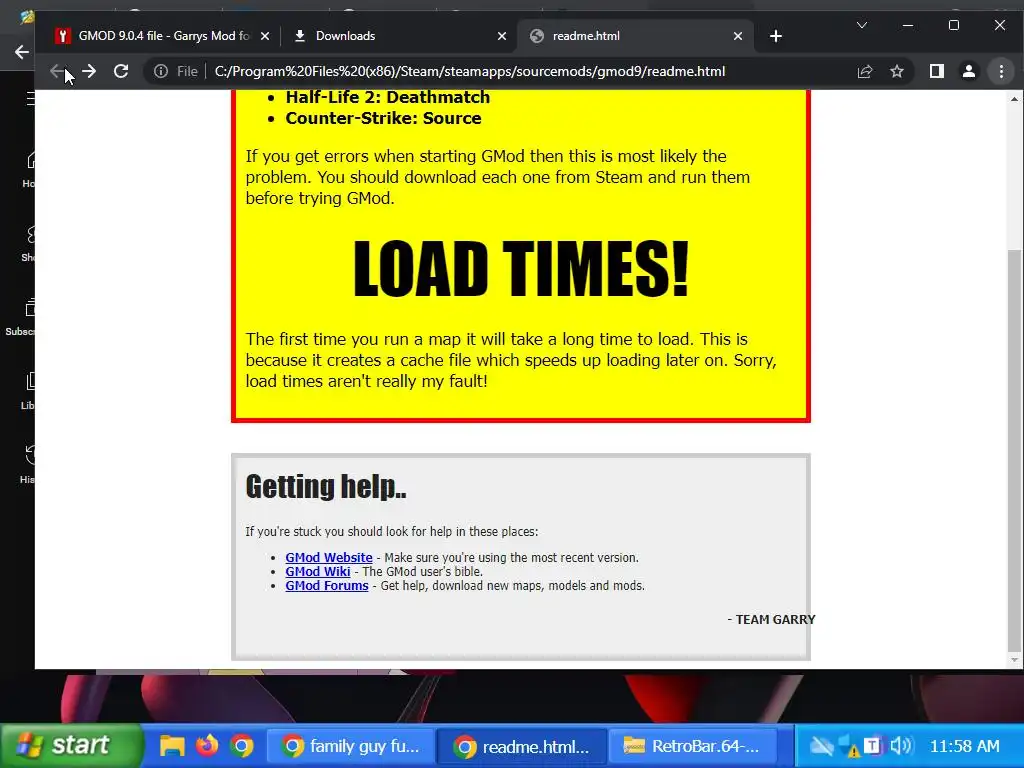Open the Chrome three-dot menu
1024x768 pixels.
(1001, 71)
